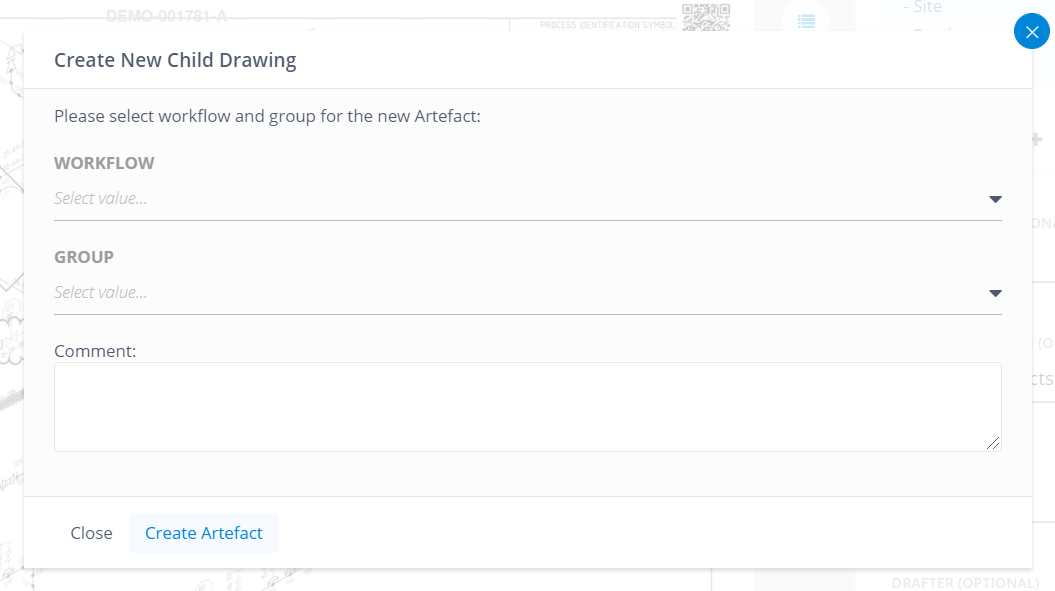Click the 'Comment:' label
Screen dimensions: 1055x591
pos(95,351)
